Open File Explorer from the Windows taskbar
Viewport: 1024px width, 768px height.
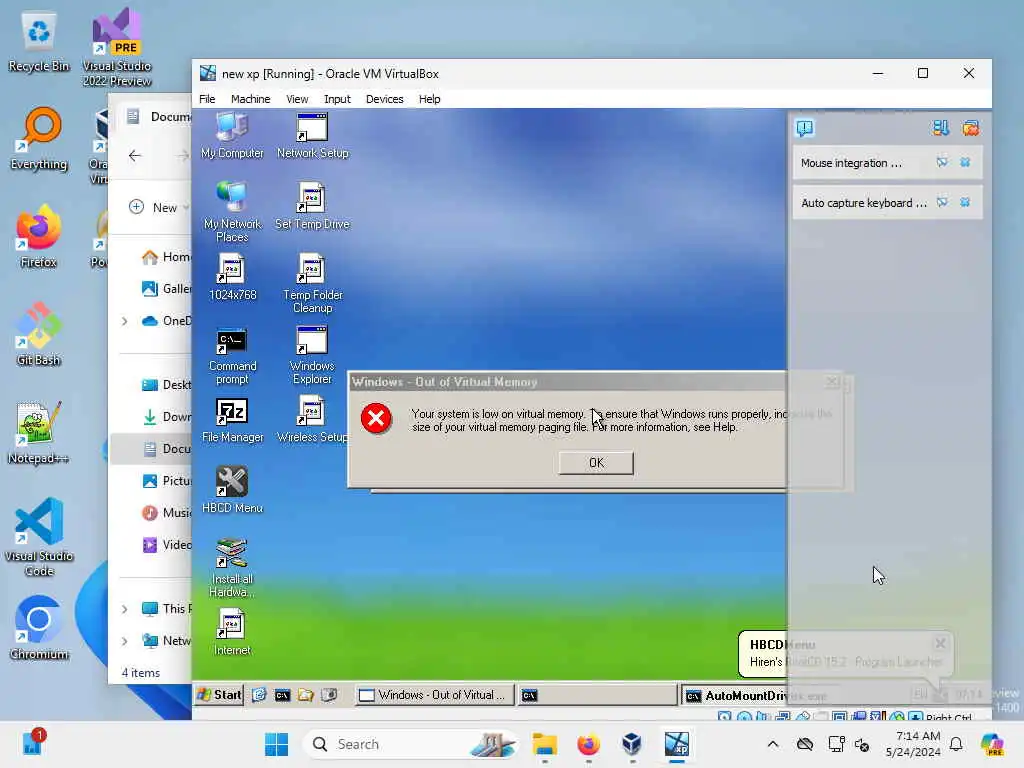[x=544, y=744]
